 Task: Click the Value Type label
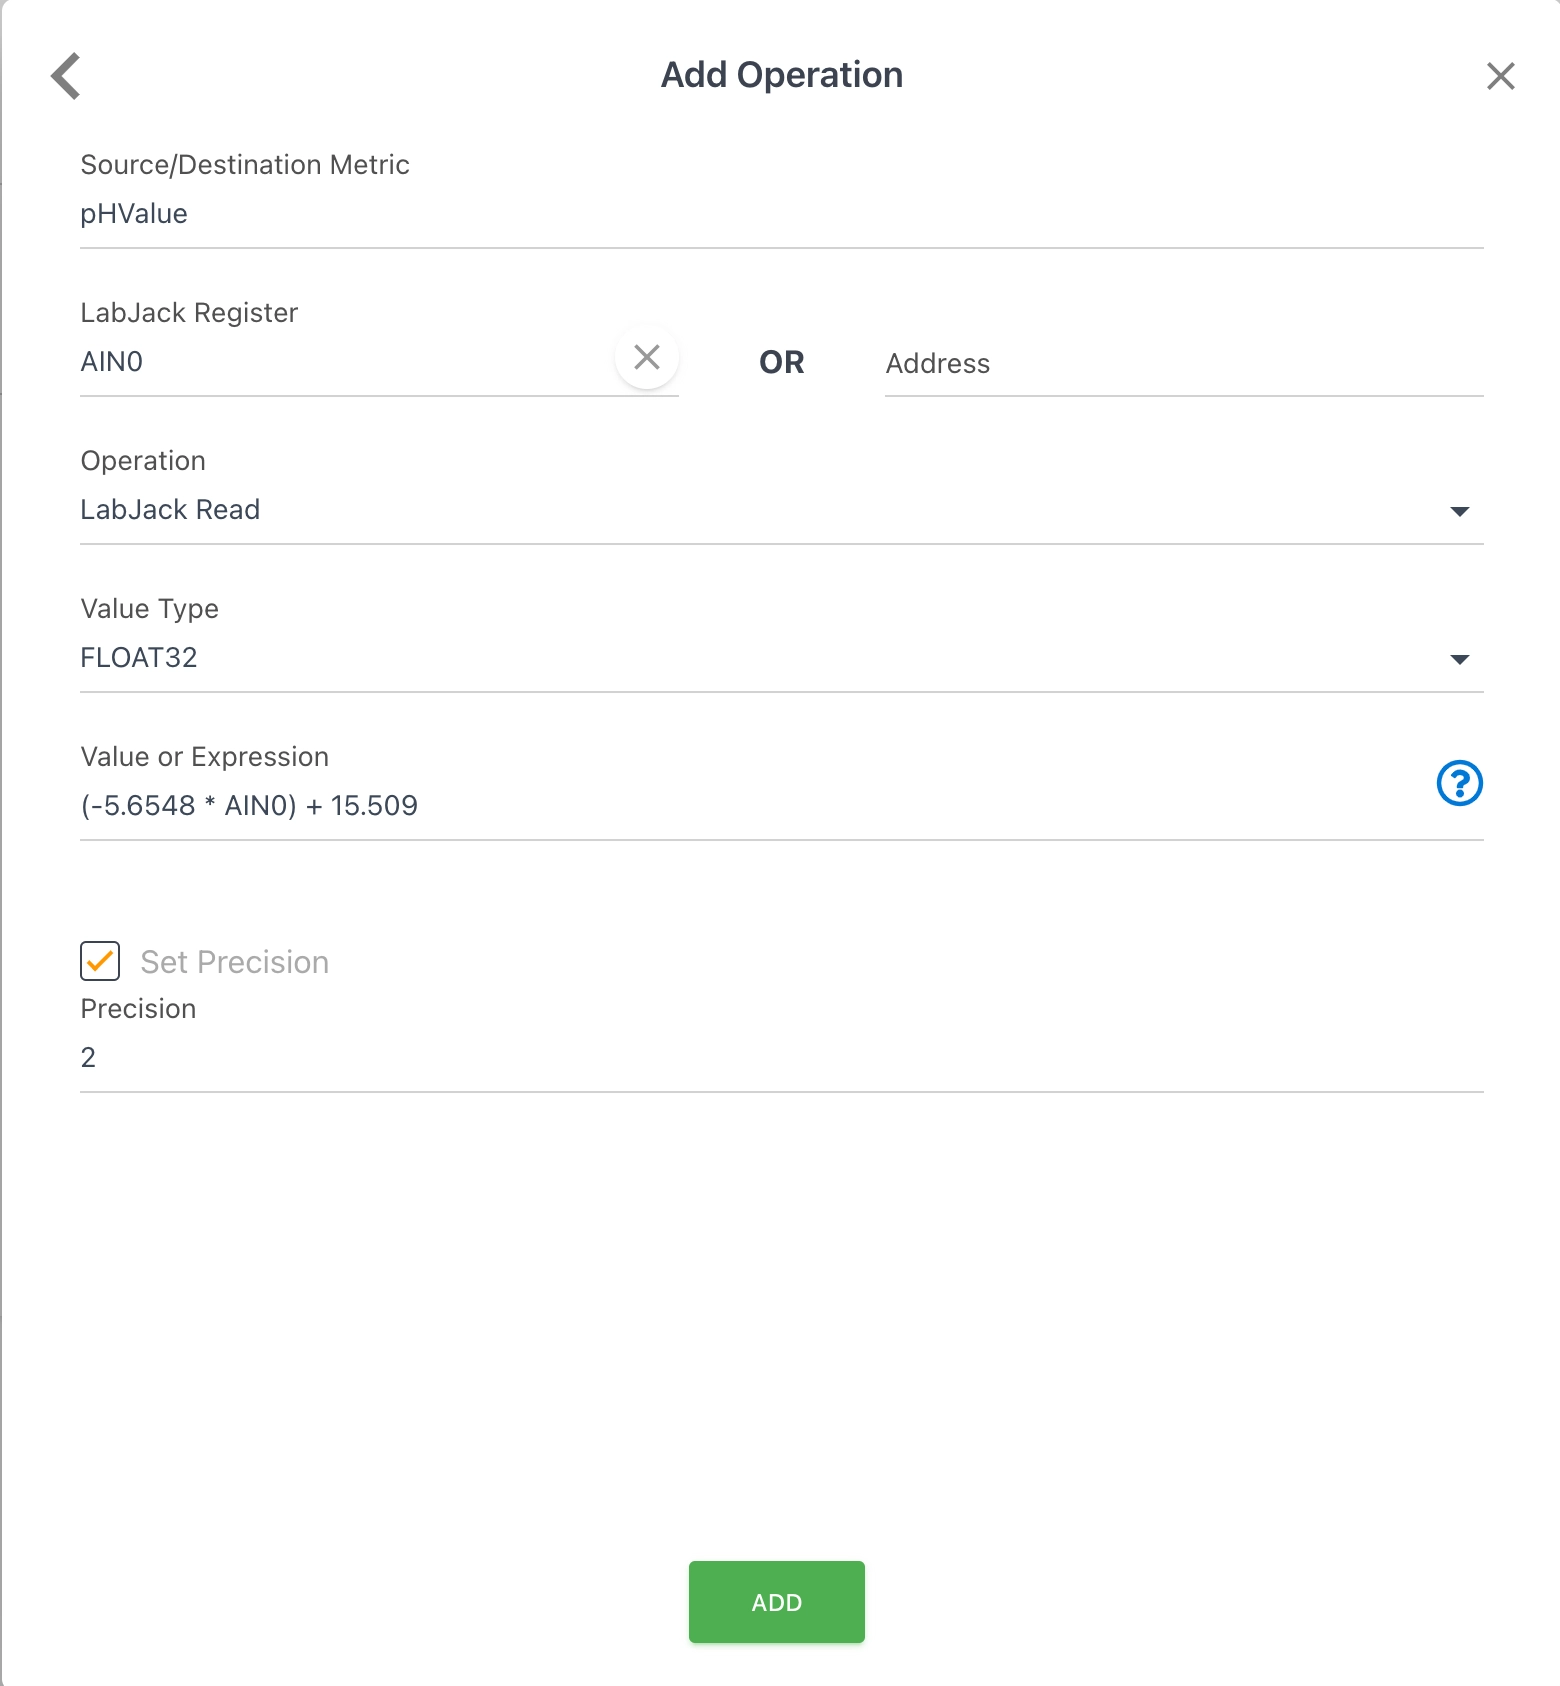tap(150, 609)
